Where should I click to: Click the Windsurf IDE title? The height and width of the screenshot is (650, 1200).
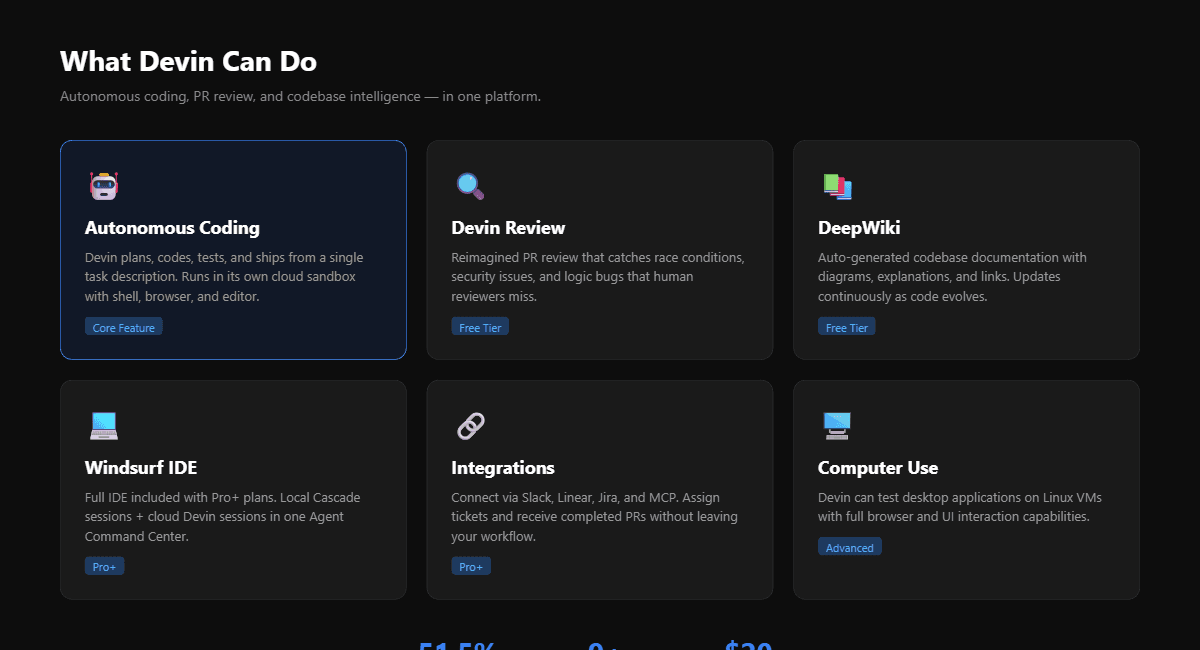(141, 467)
